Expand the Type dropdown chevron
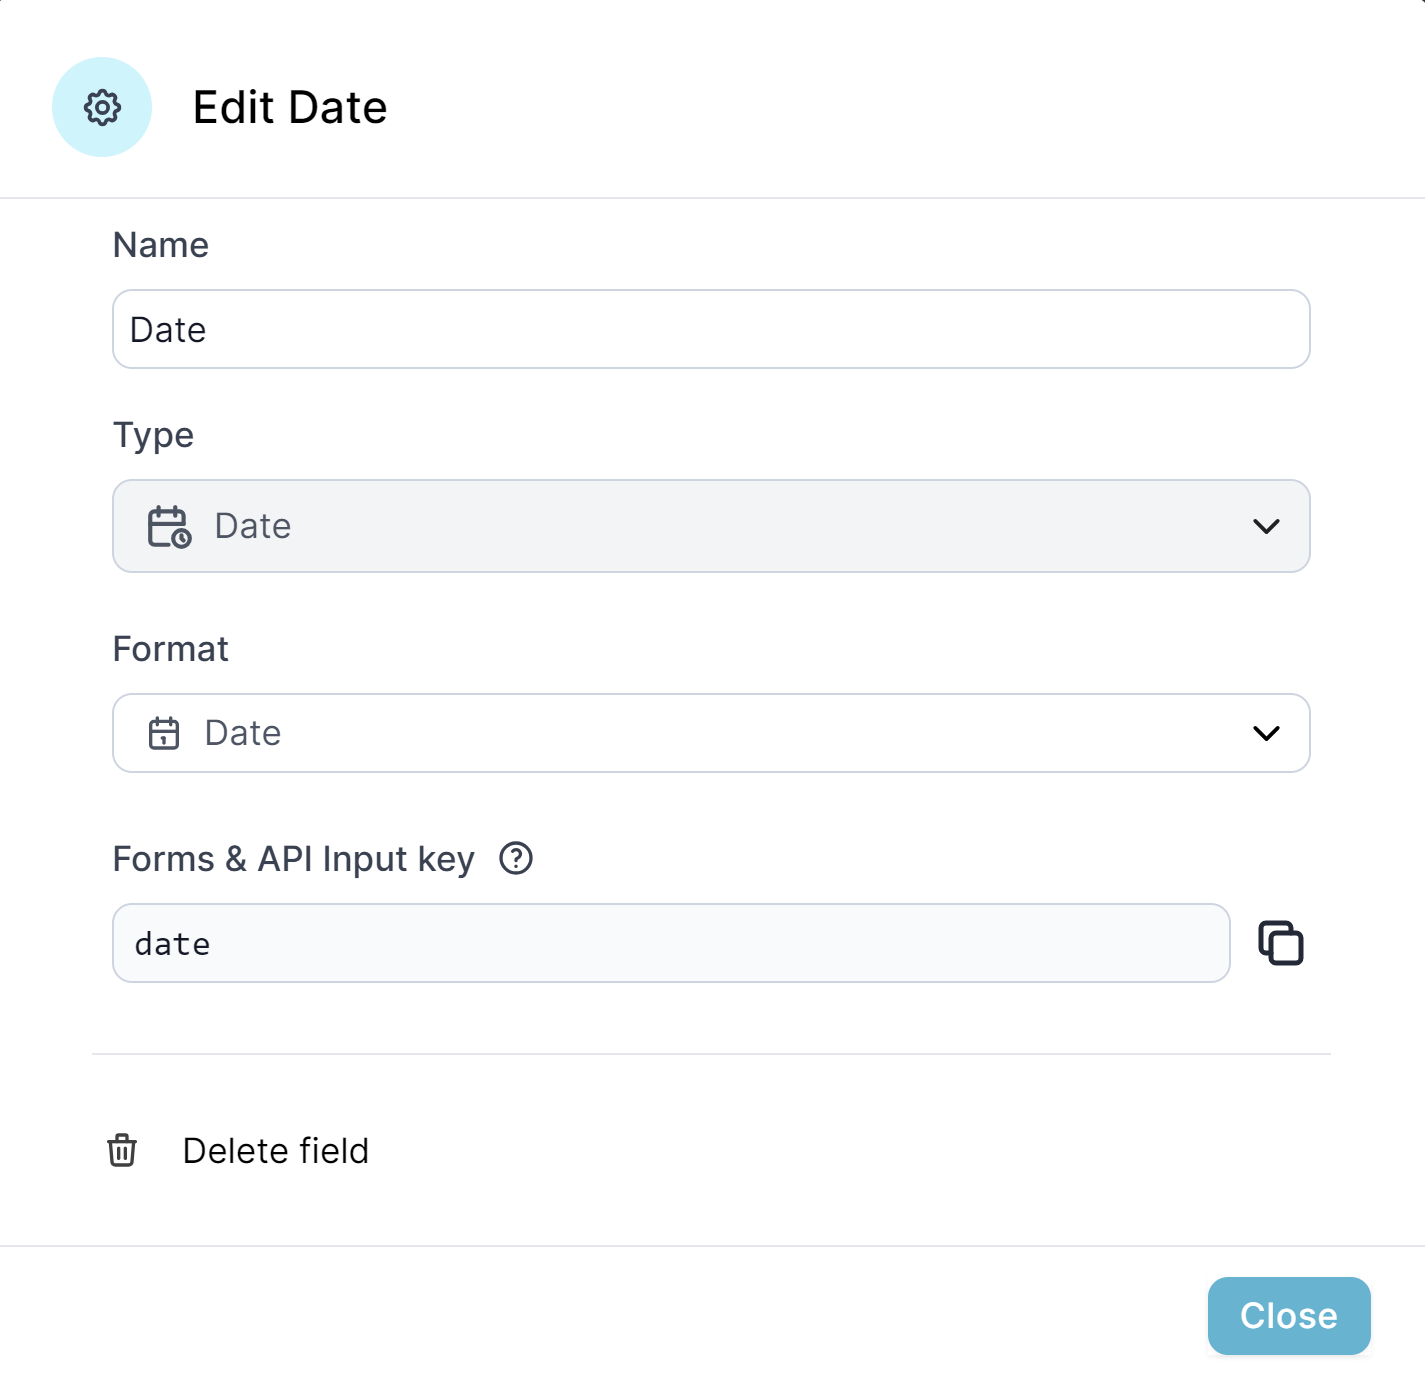 pos(1266,526)
